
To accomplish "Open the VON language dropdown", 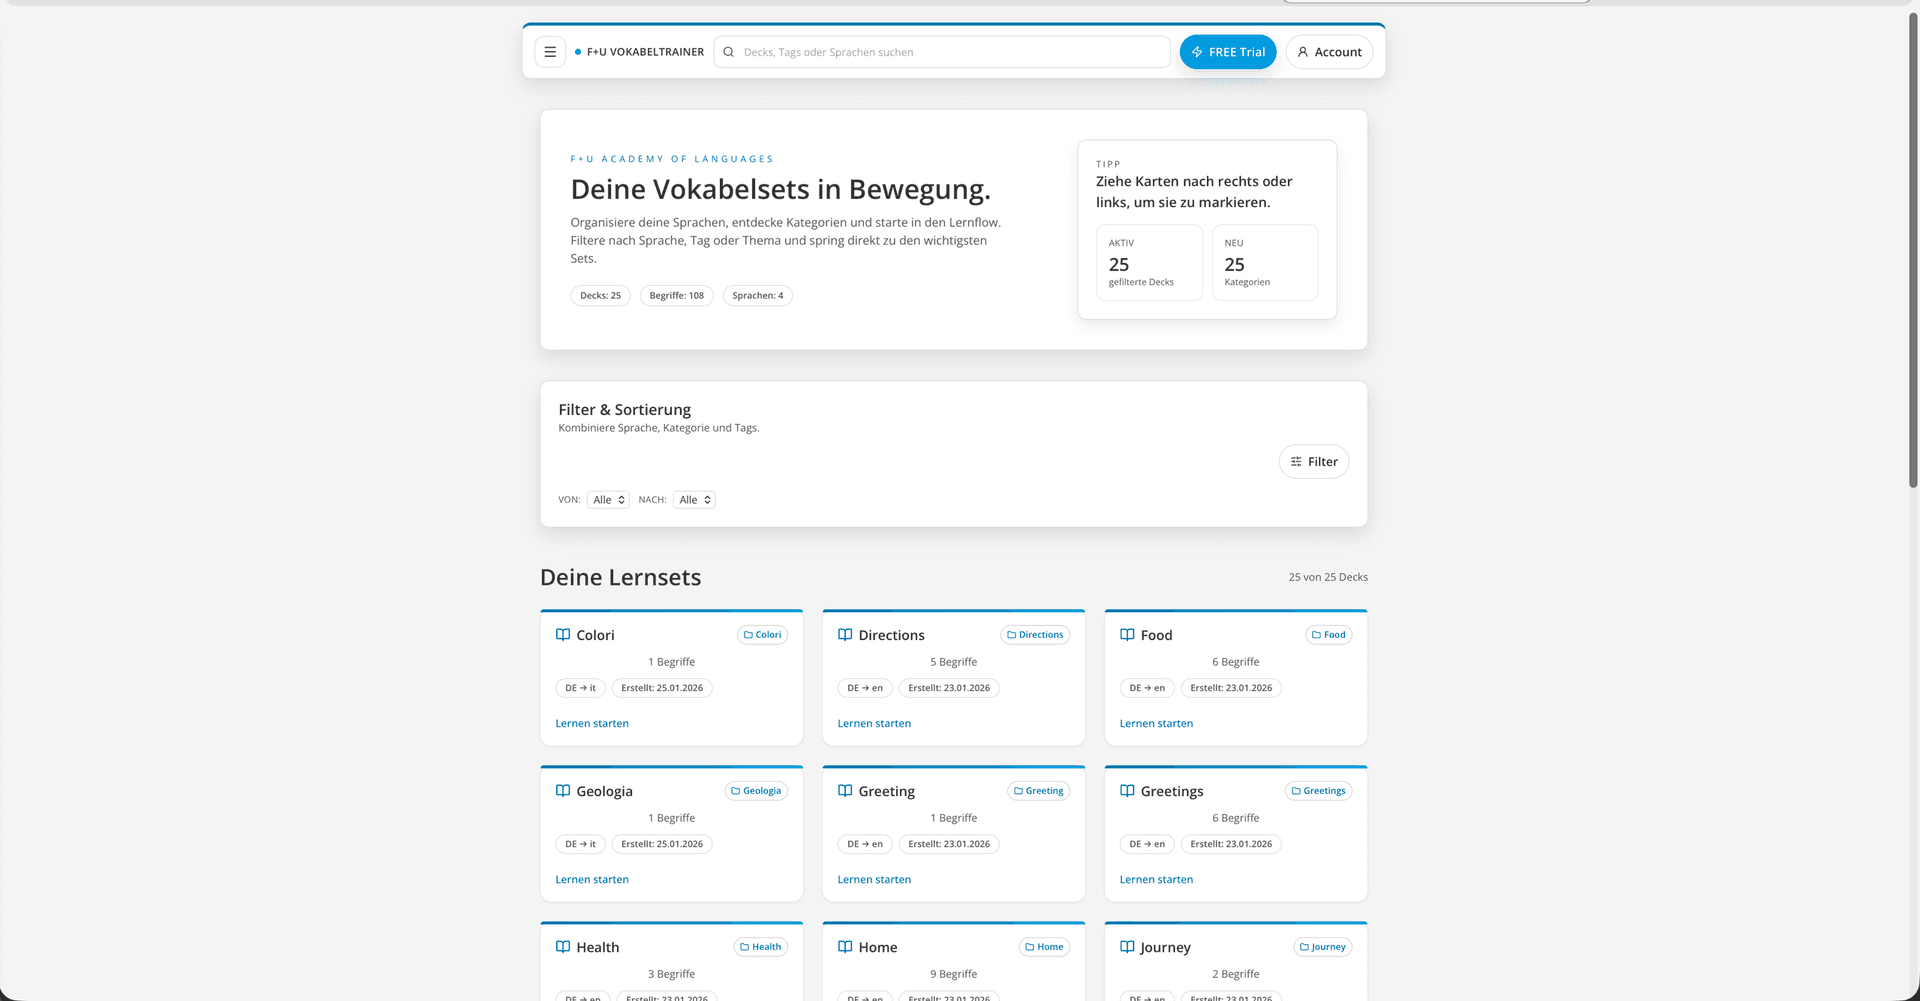I will point(607,499).
